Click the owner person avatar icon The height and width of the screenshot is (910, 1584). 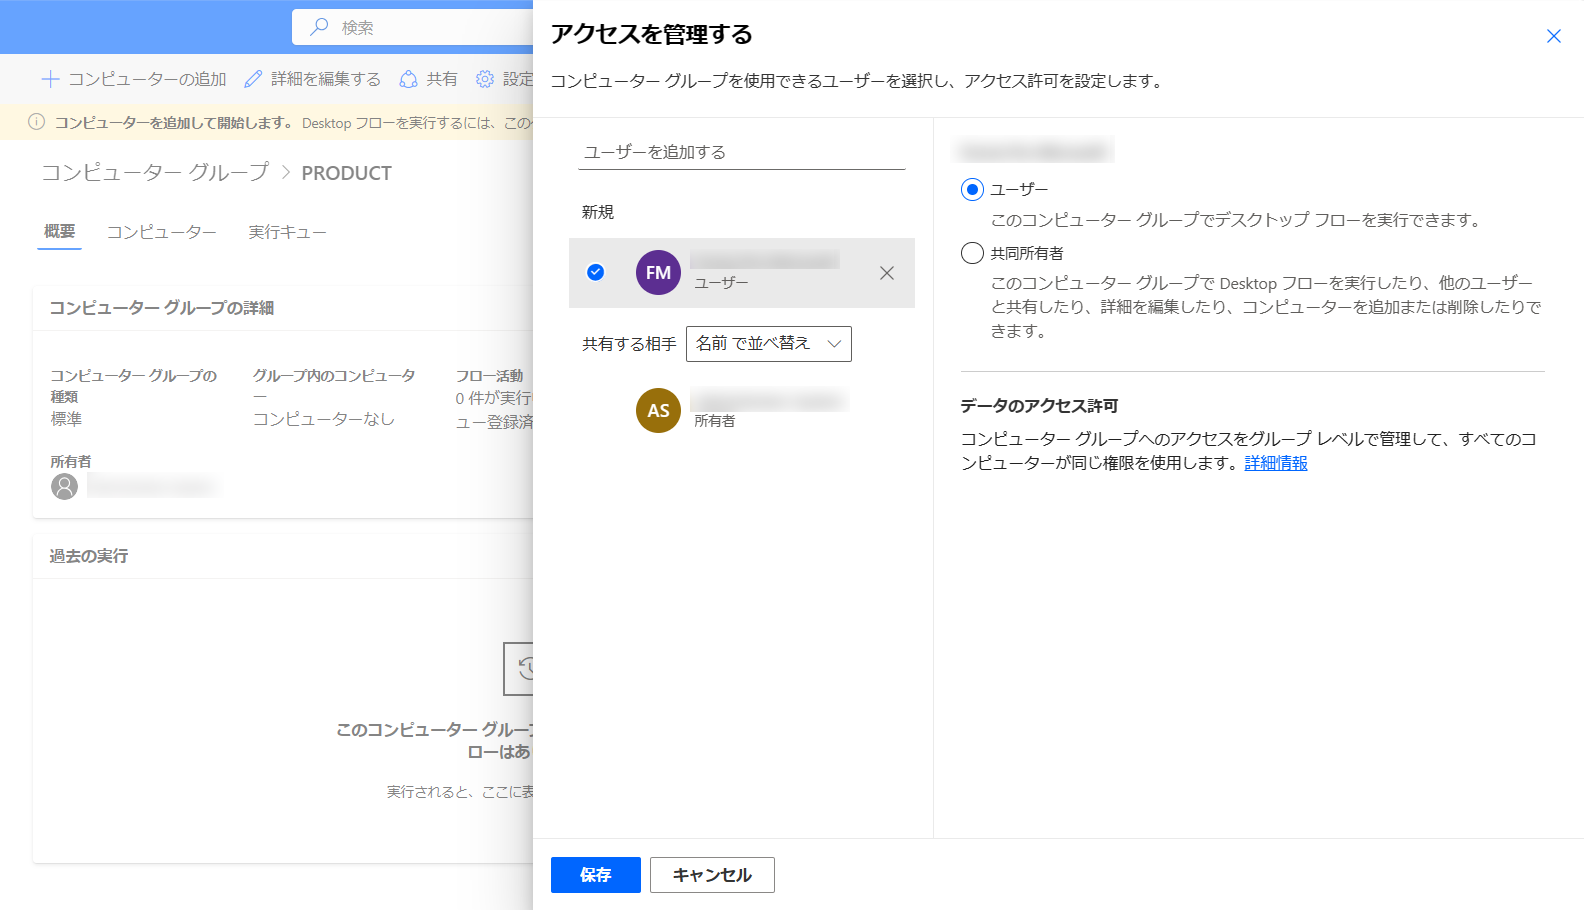coord(64,487)
